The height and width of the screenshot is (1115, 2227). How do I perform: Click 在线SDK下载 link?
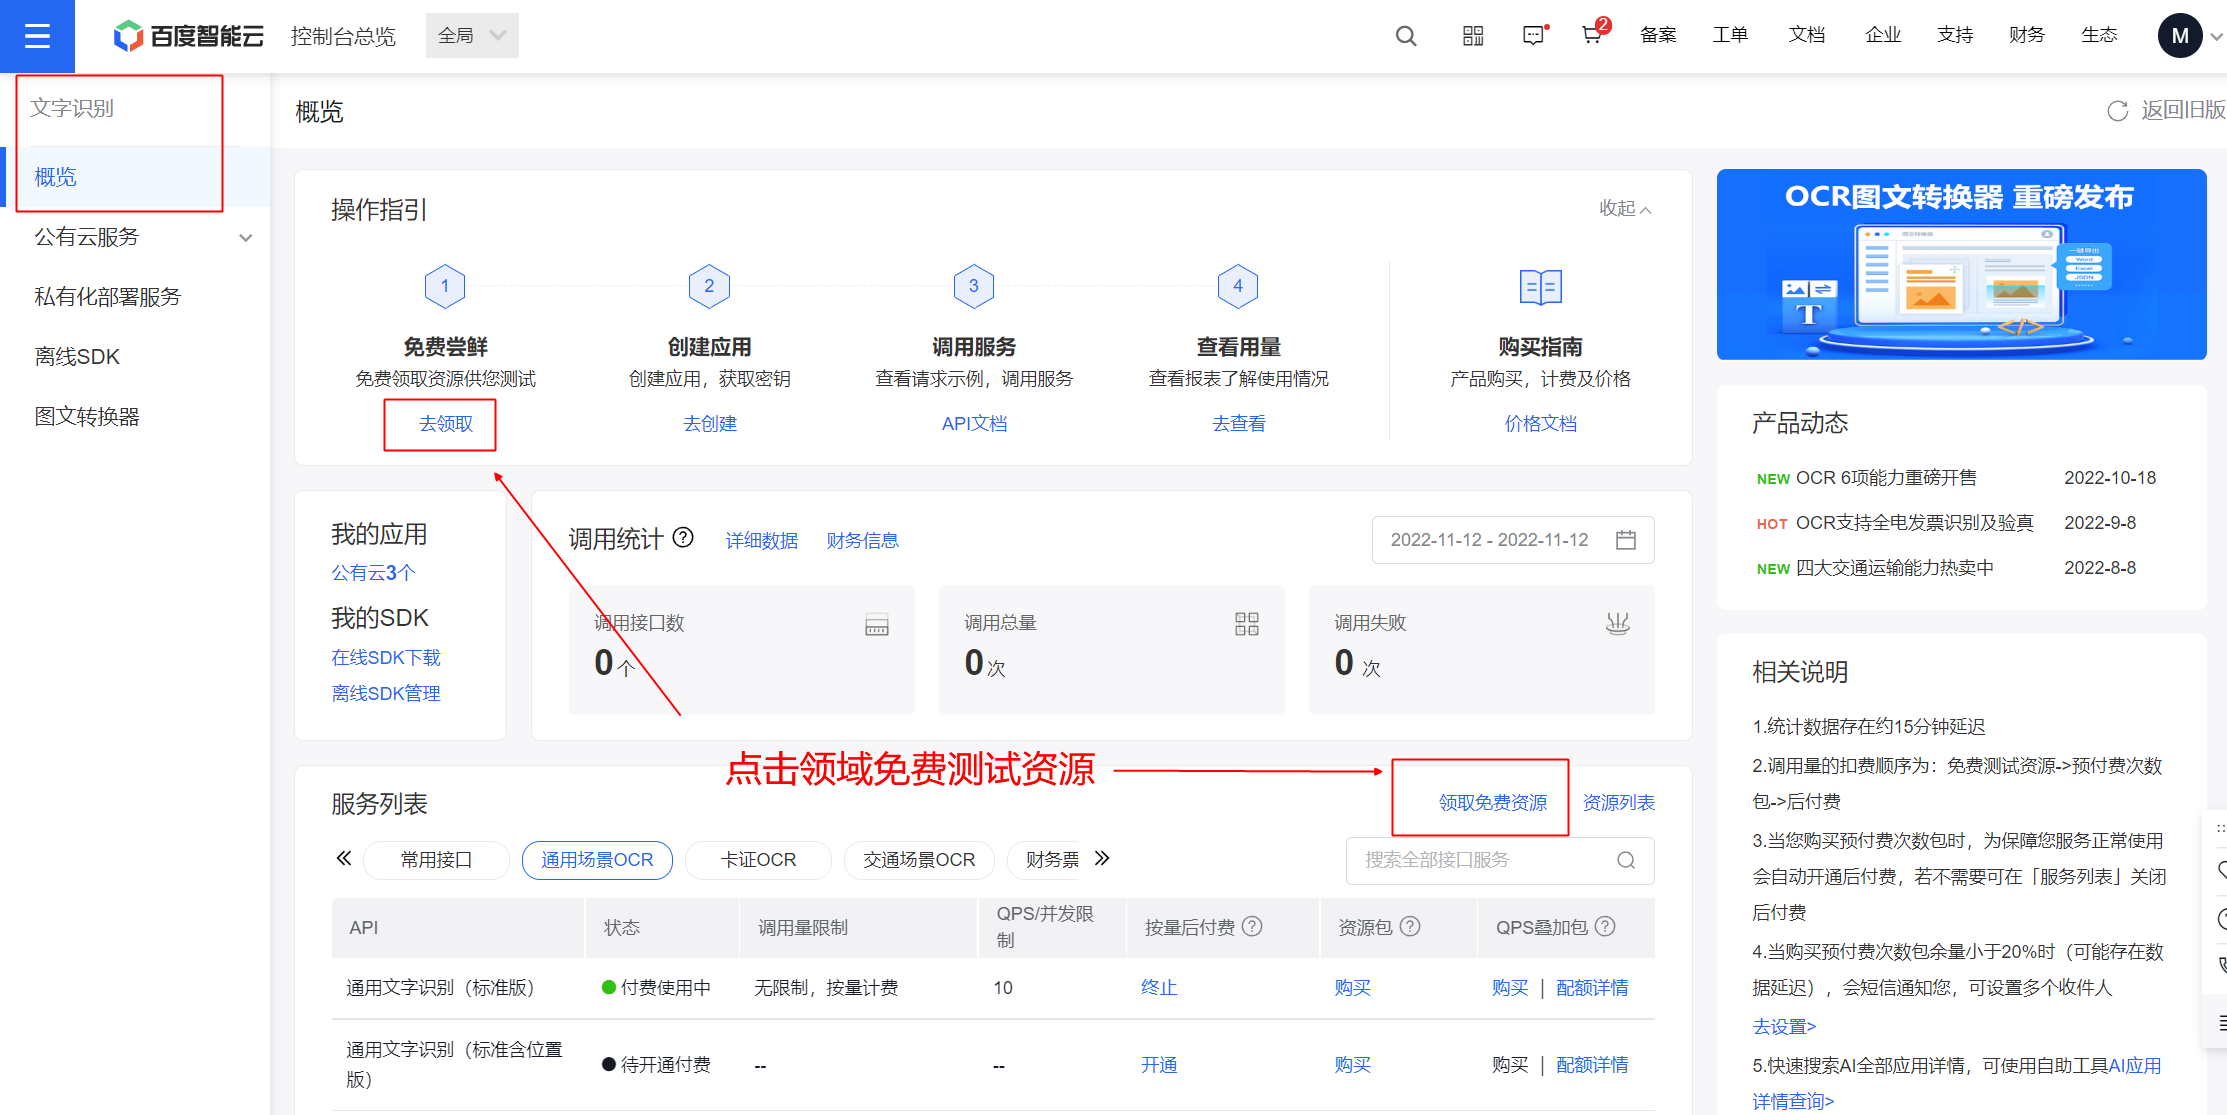click(386, 658)
